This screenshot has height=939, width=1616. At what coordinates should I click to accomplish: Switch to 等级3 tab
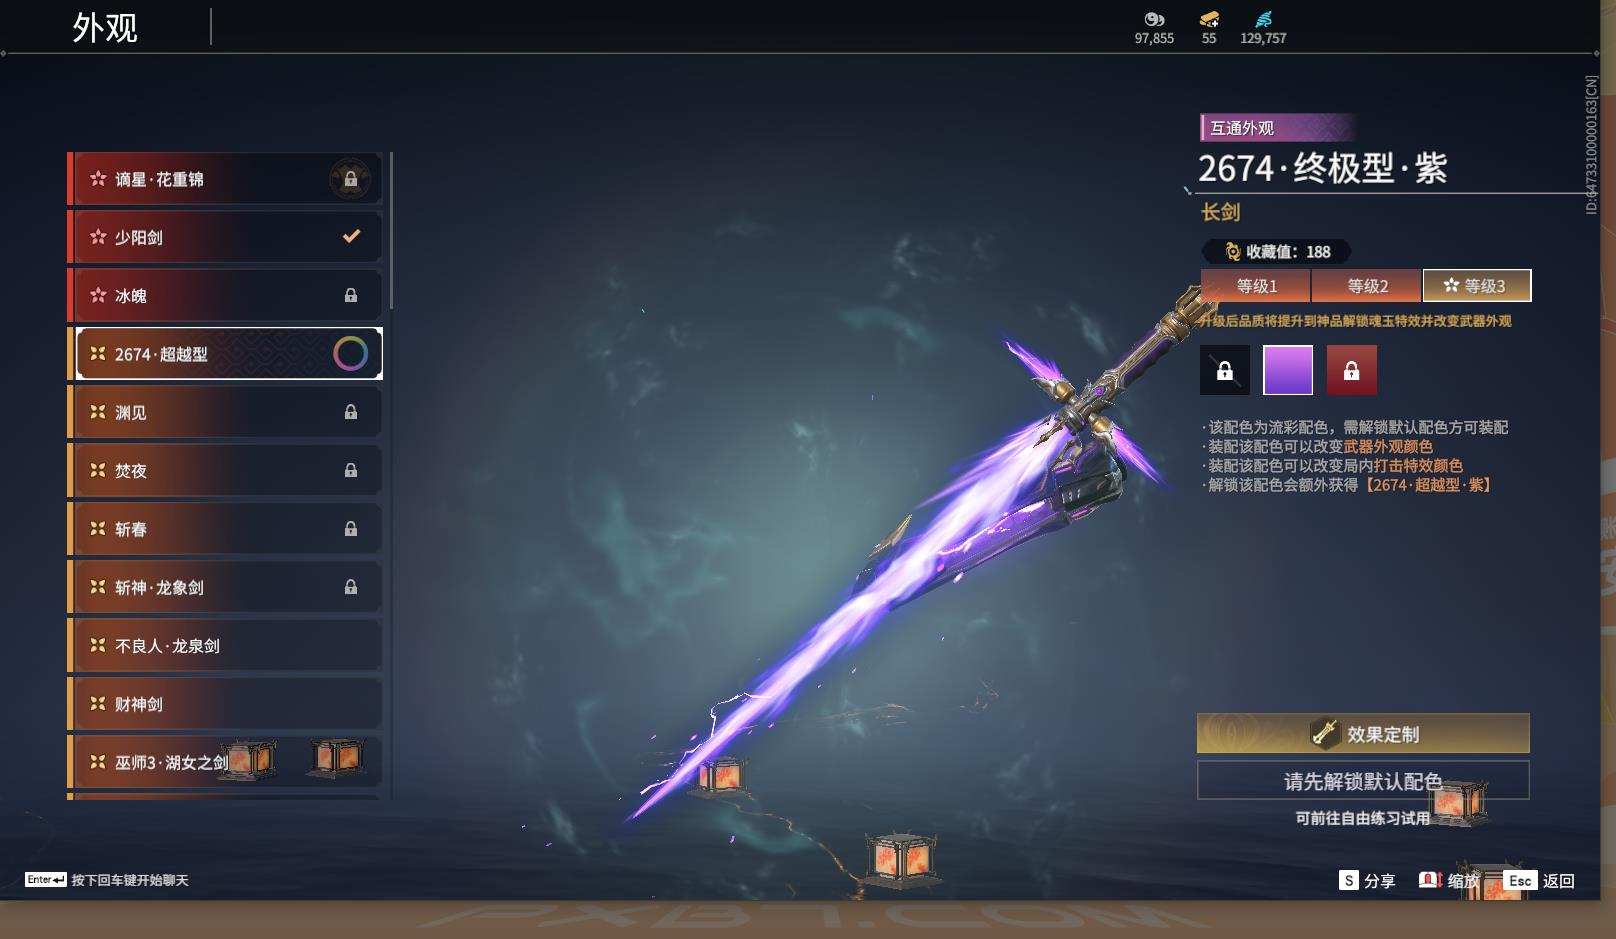(1477, 286)
